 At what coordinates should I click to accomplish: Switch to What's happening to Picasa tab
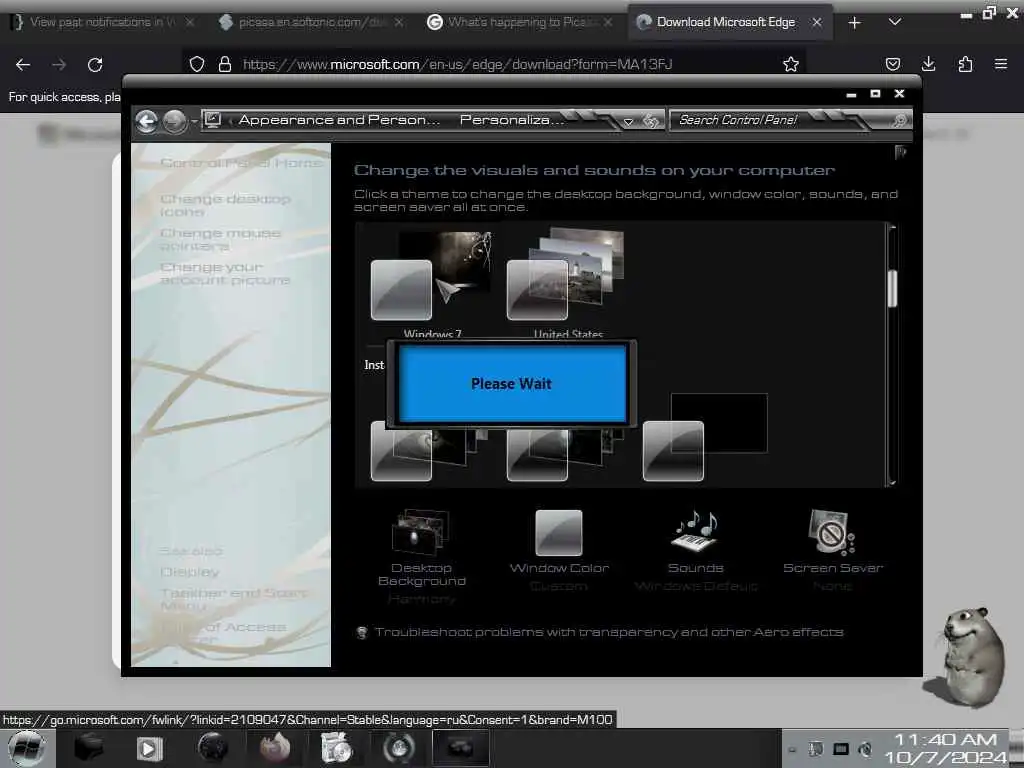[520, 22]
